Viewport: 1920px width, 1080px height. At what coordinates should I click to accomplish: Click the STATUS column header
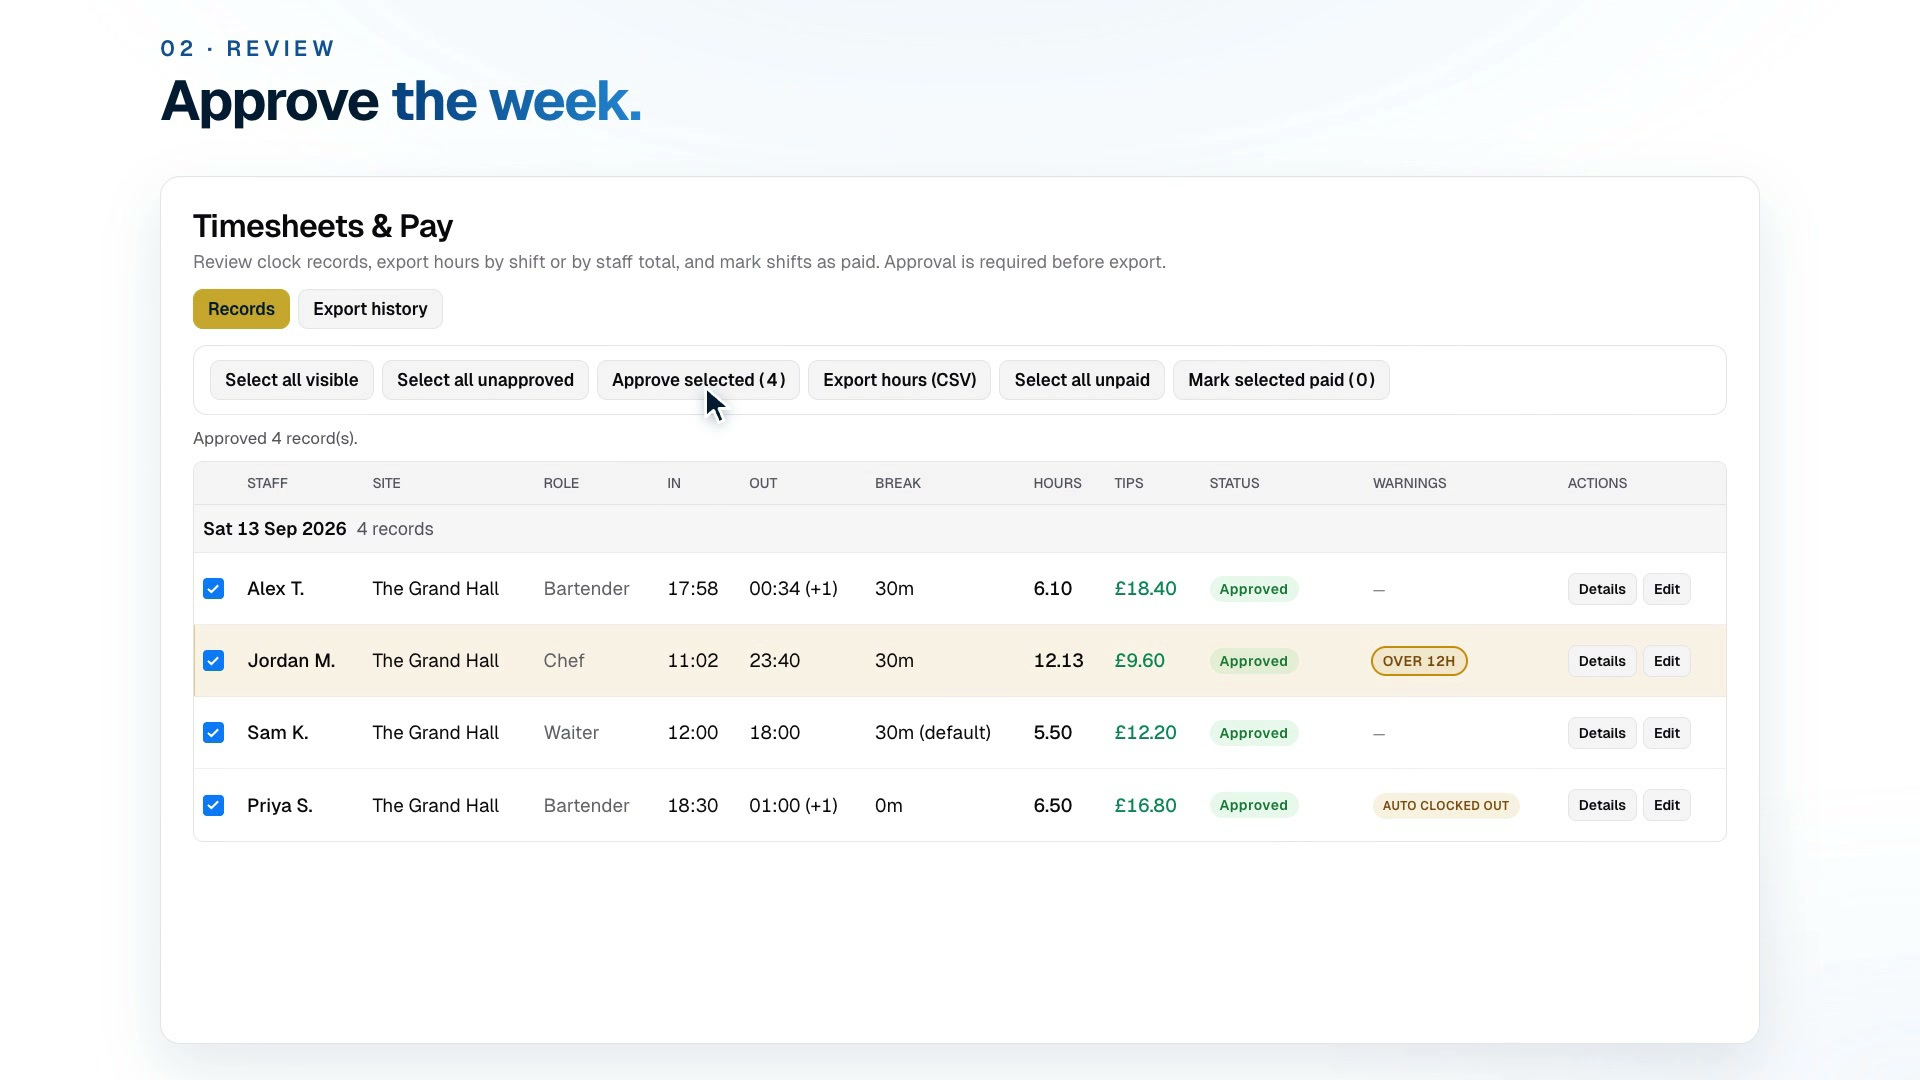click(1234, 483)
